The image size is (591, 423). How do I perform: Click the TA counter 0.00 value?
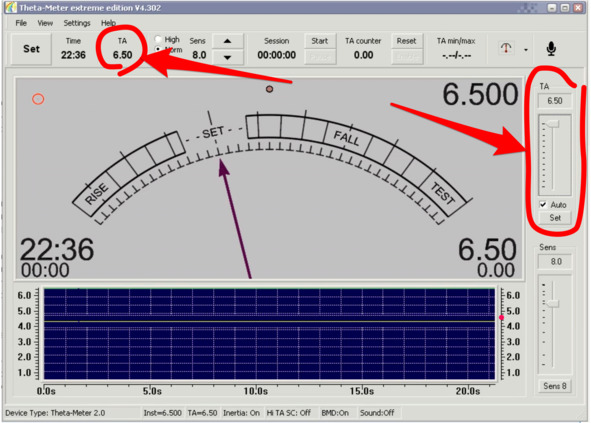pyautogui.click(x=363, y=55)
